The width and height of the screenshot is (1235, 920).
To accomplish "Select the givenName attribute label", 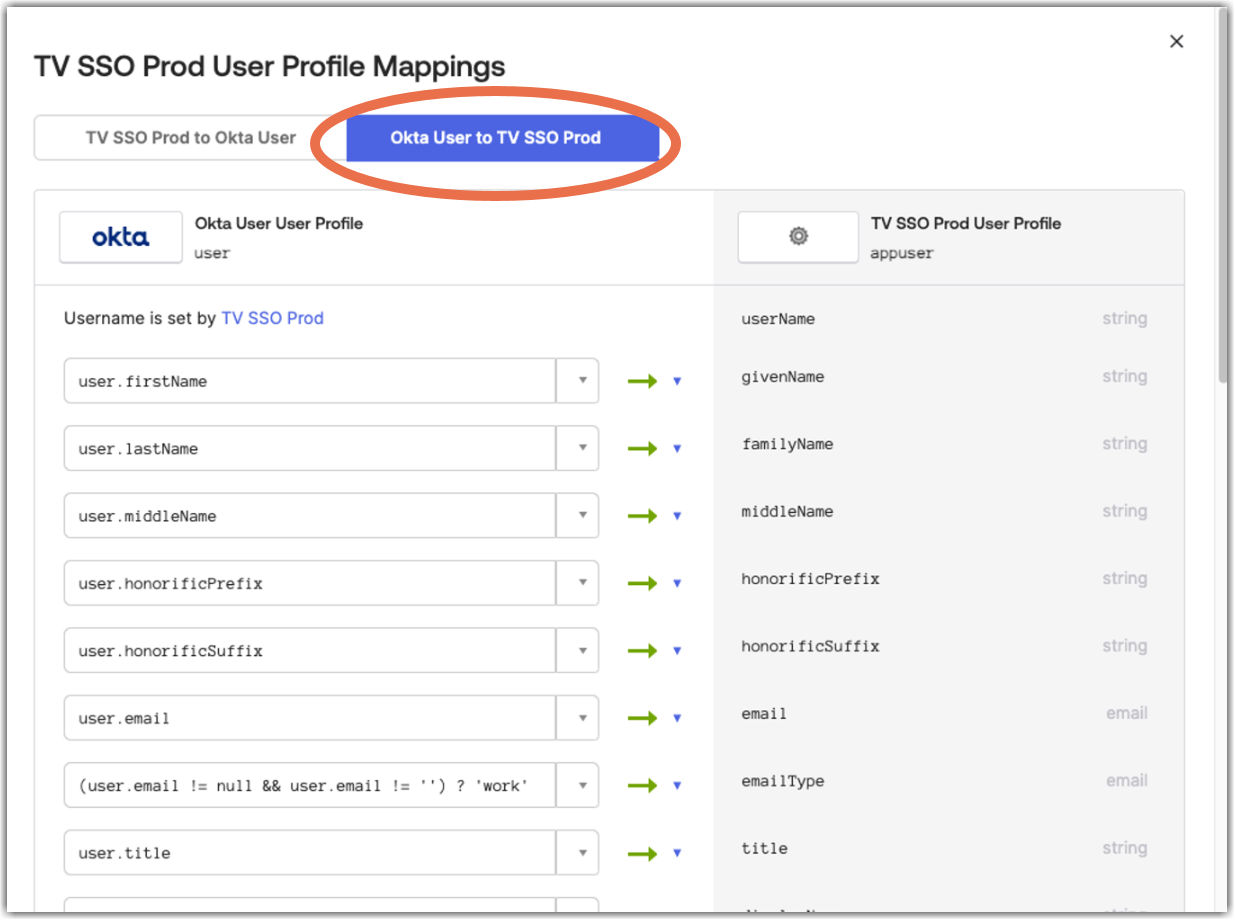I will 783,377.
